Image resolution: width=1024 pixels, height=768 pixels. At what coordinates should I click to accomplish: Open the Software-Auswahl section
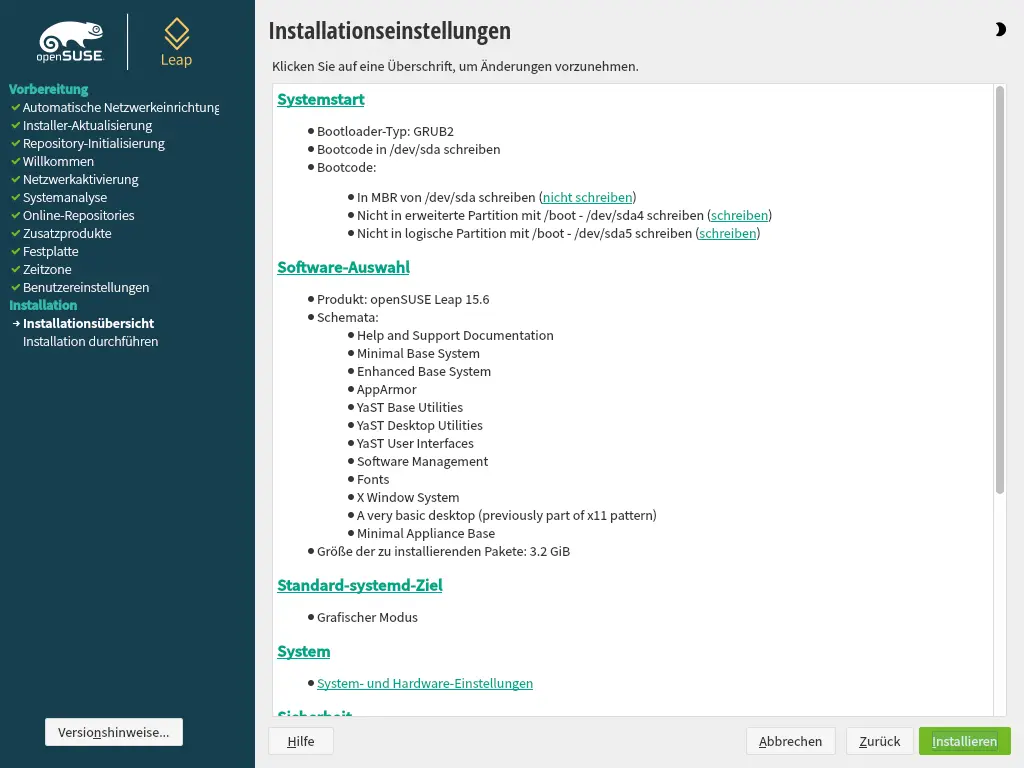(x=343, y=268)
